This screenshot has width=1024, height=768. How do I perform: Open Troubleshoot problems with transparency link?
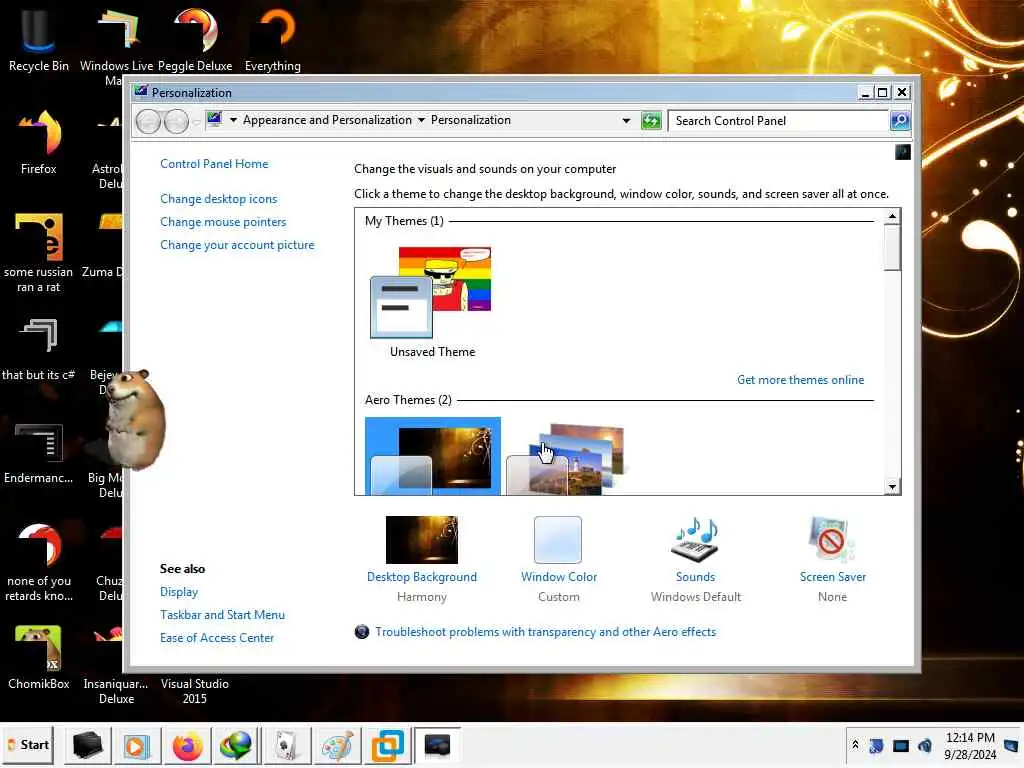545,632
